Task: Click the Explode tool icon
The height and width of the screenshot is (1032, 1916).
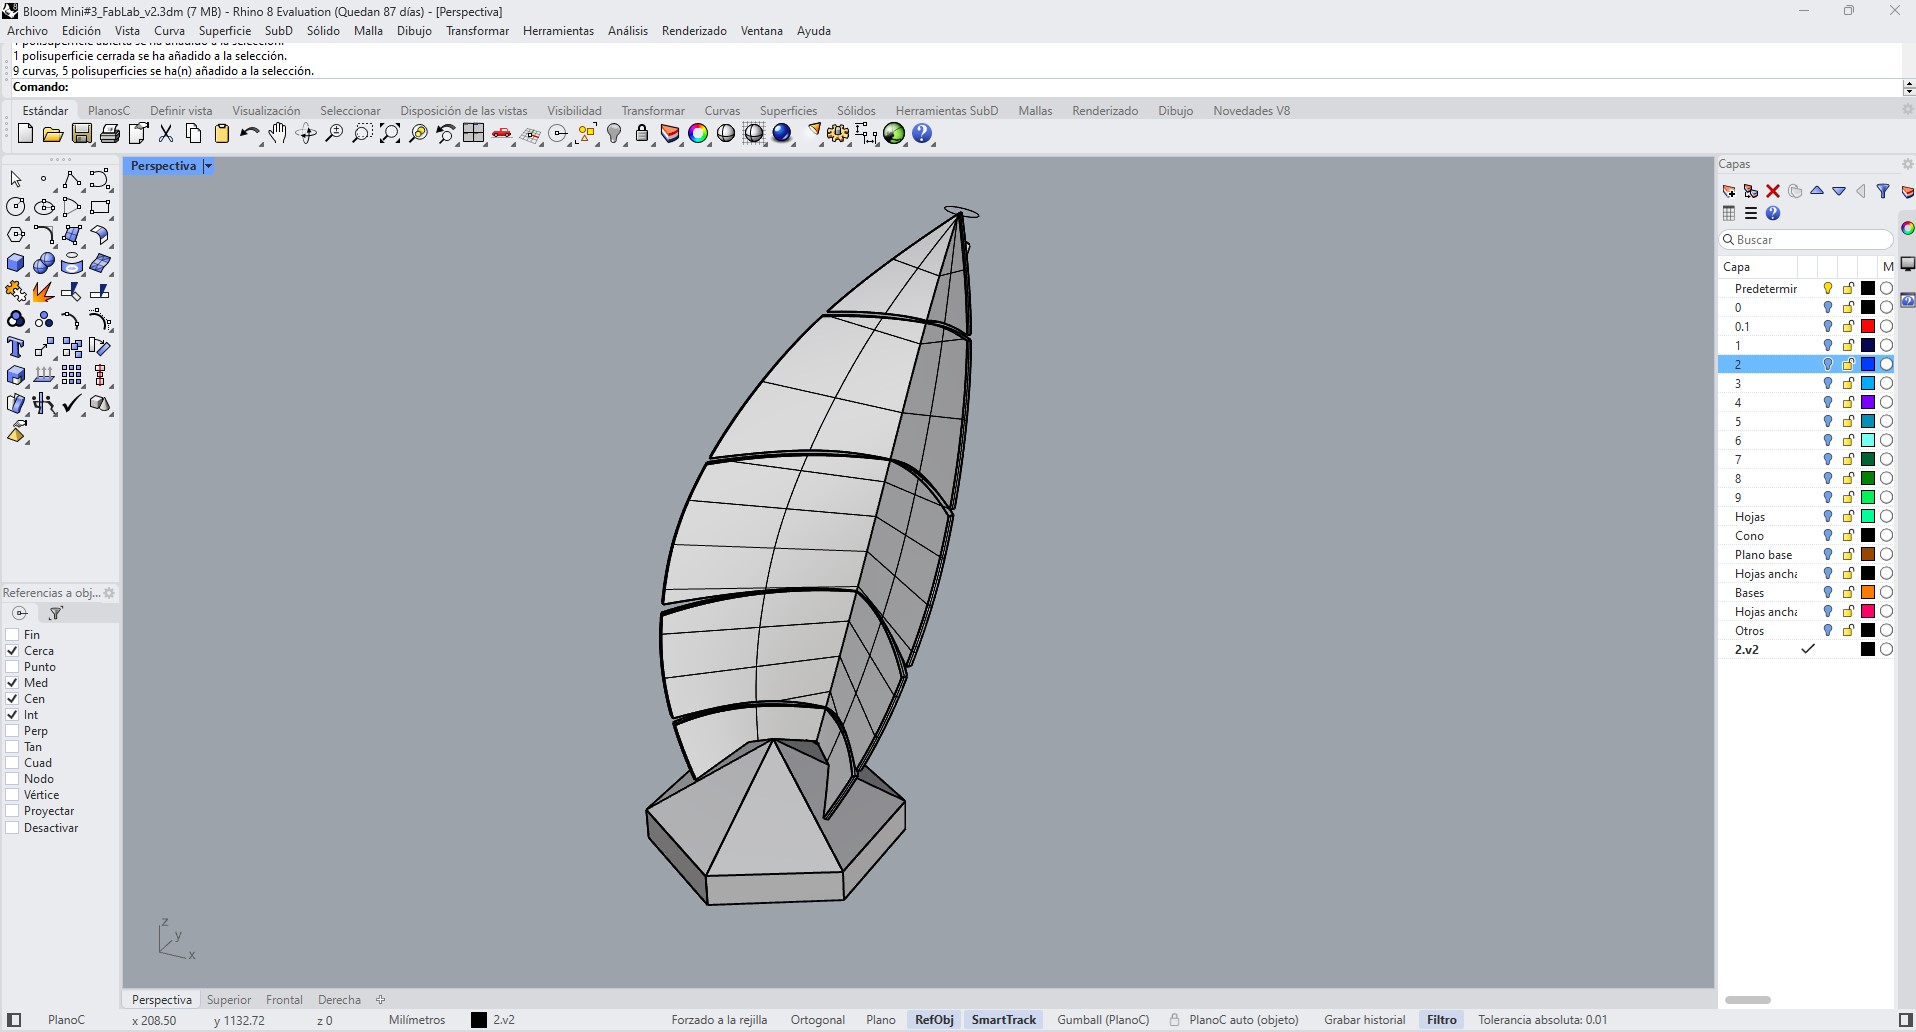Action: click(x=44, y=292)
